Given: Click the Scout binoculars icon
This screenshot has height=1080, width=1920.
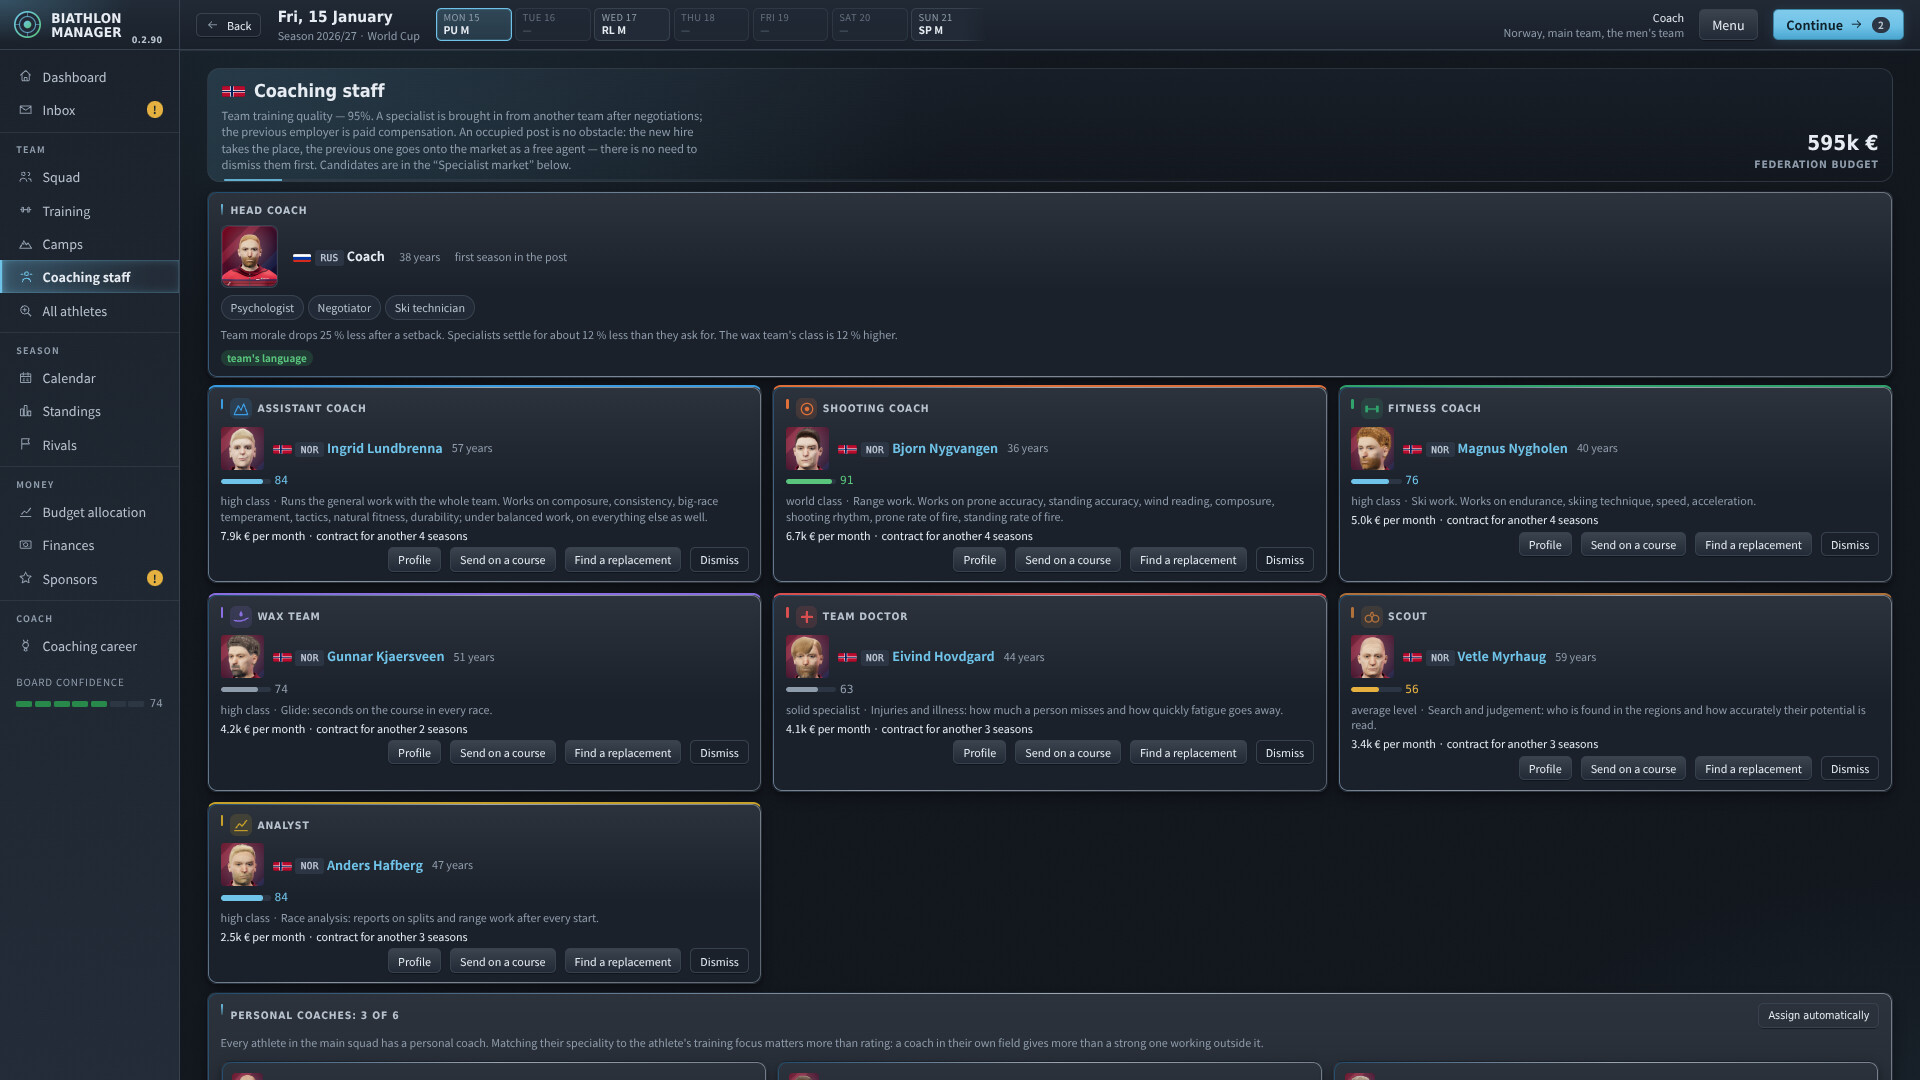Looking at the screenshot, I should tap(1372, 616).
